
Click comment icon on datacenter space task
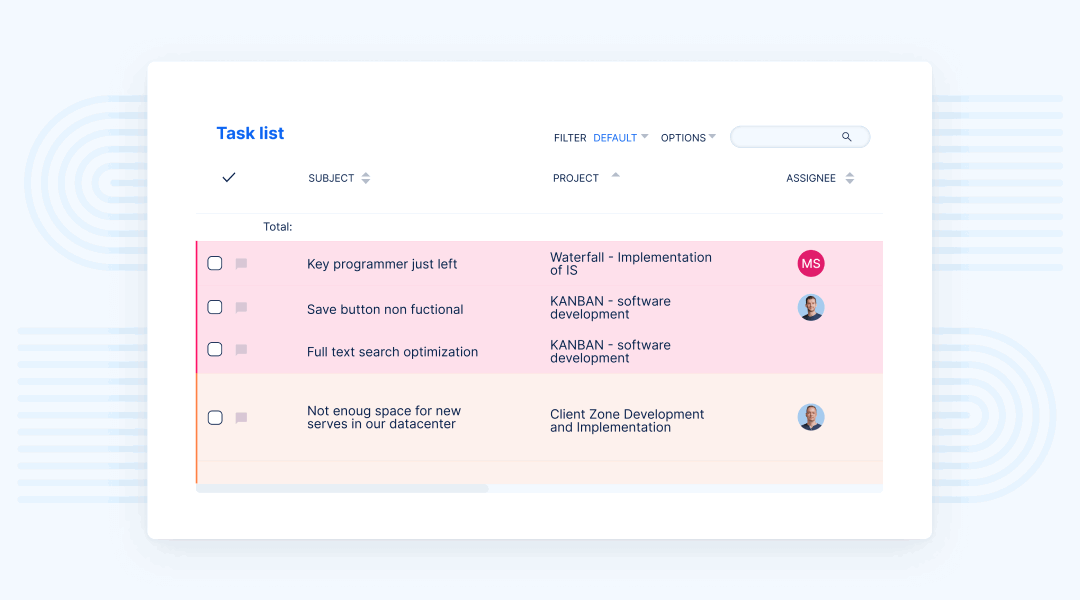click(x=241, y=418)
